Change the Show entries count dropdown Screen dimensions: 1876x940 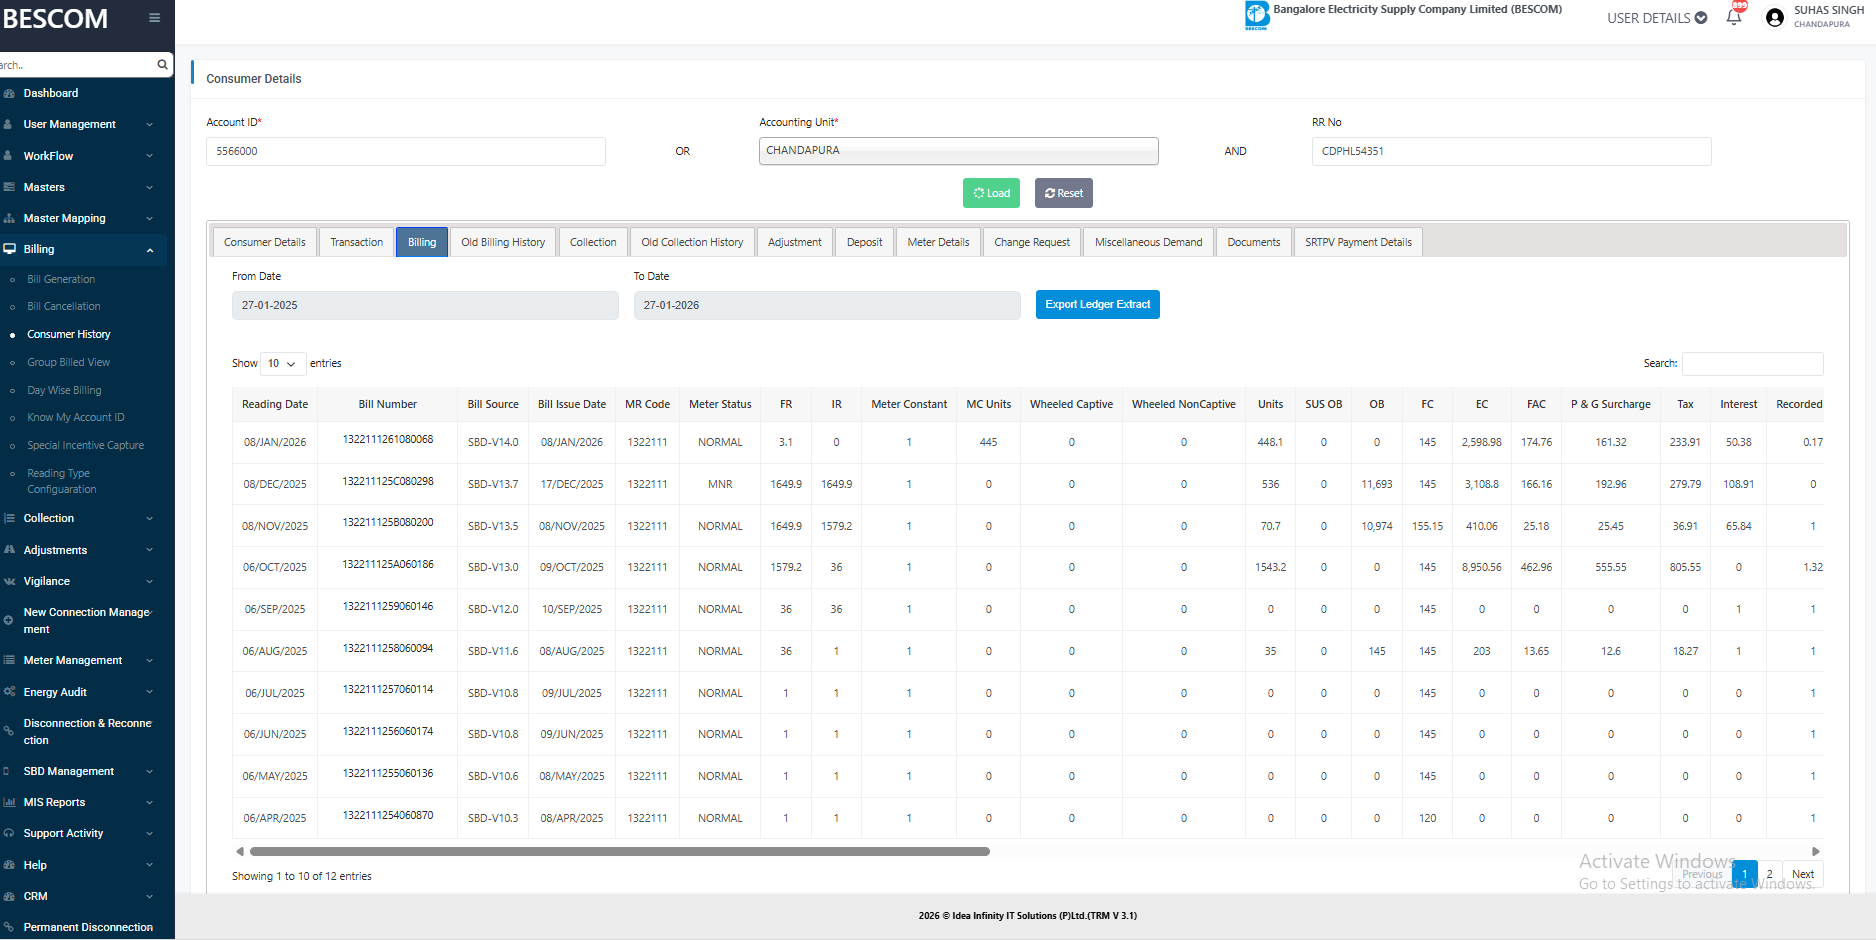(x=282, y=364)
